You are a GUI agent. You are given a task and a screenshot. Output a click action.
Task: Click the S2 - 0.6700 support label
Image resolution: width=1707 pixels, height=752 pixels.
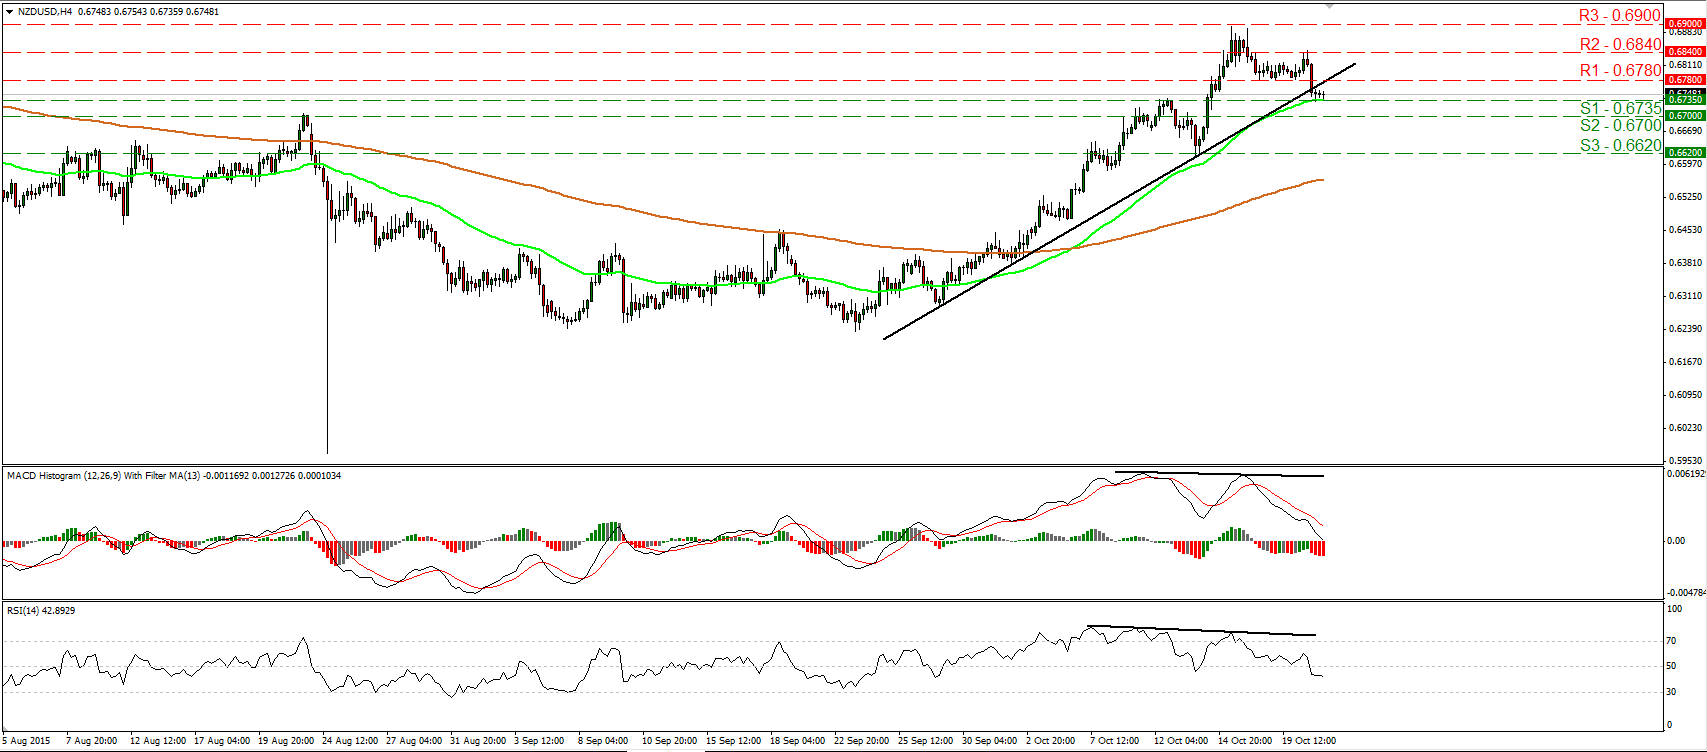pos(1620,125)
